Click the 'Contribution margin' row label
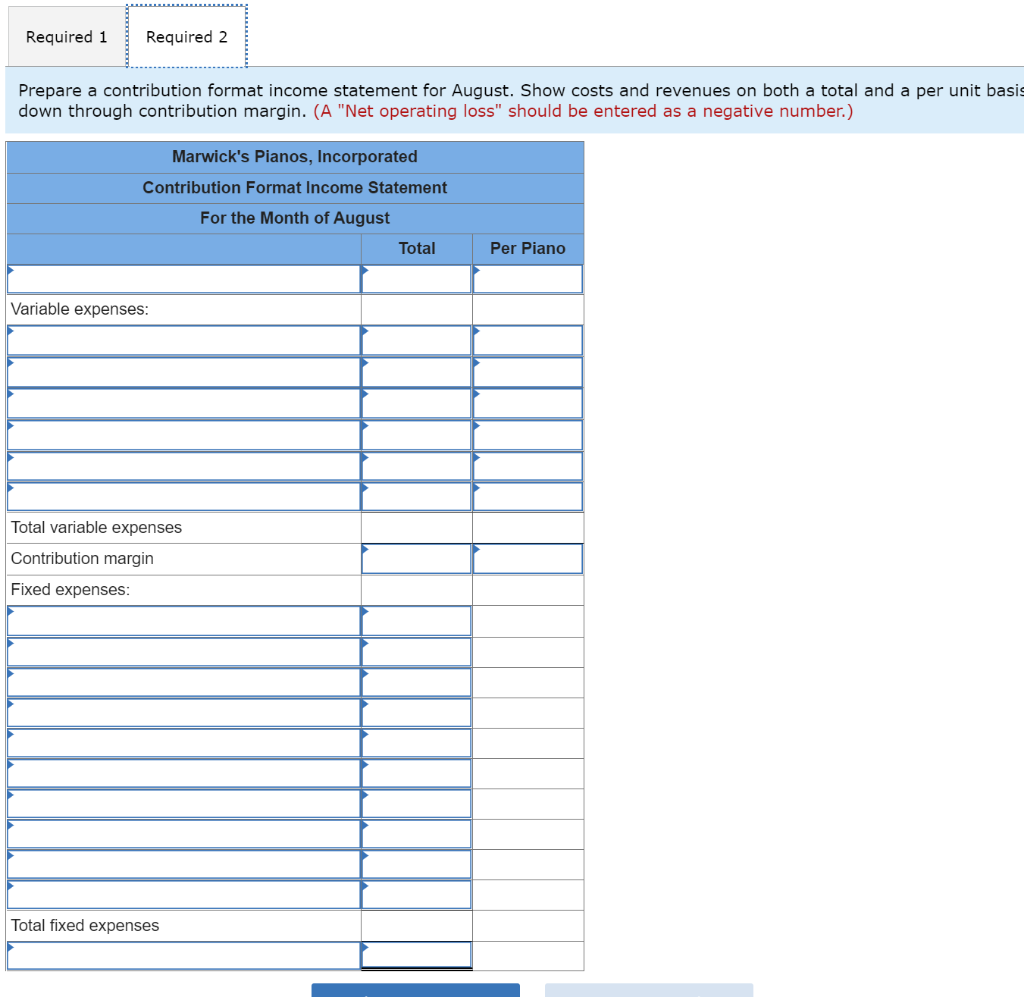Screen dimensions: 1024x997 (82, 559)
